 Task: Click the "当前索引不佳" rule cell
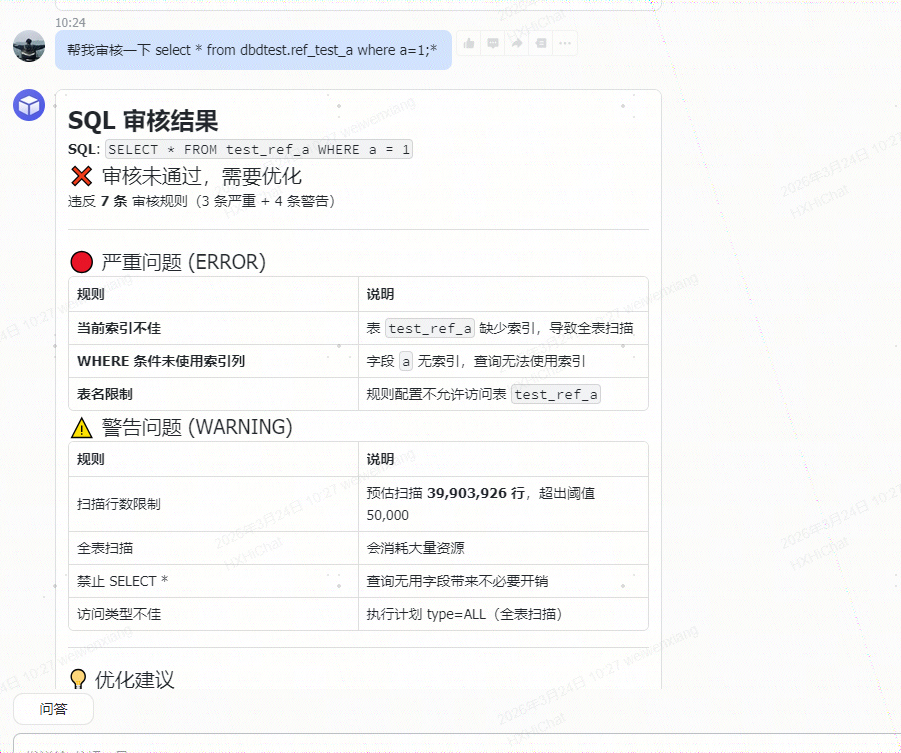coord(213,328)
